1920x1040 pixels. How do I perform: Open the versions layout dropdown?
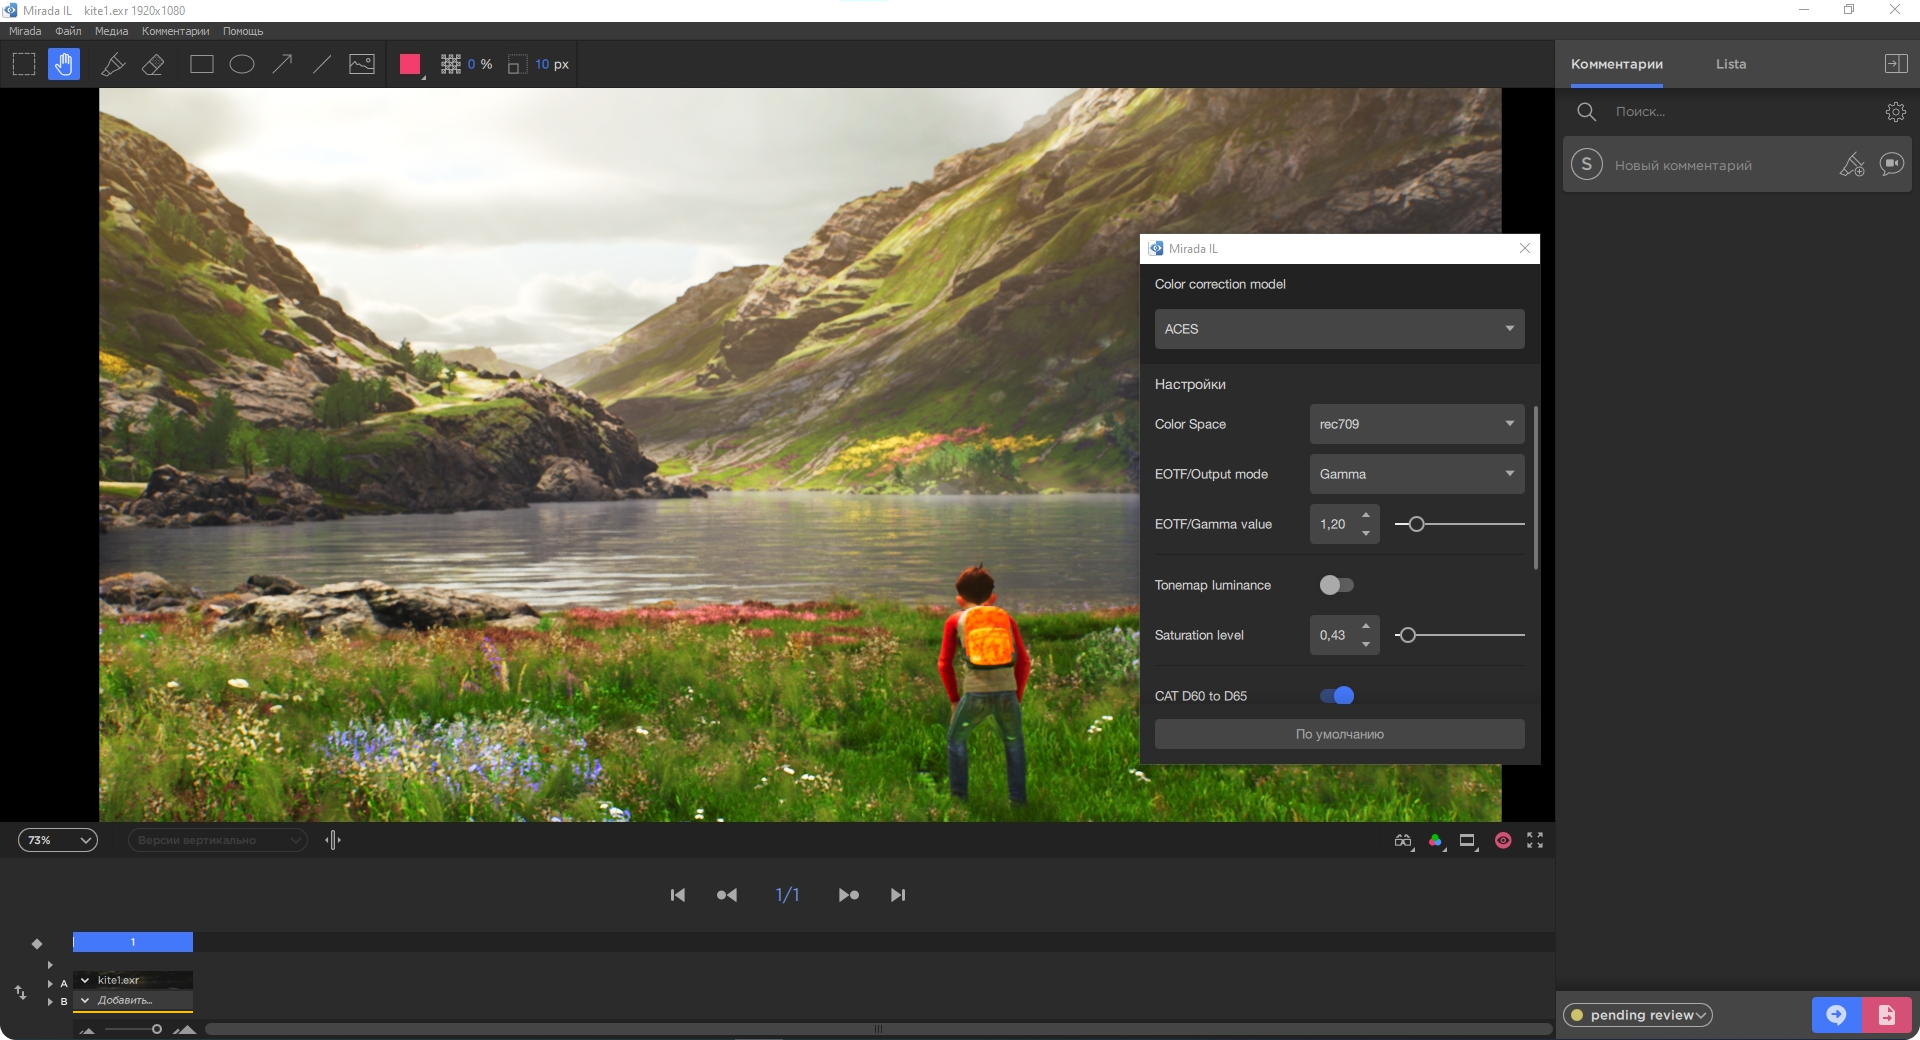(217, 840)
